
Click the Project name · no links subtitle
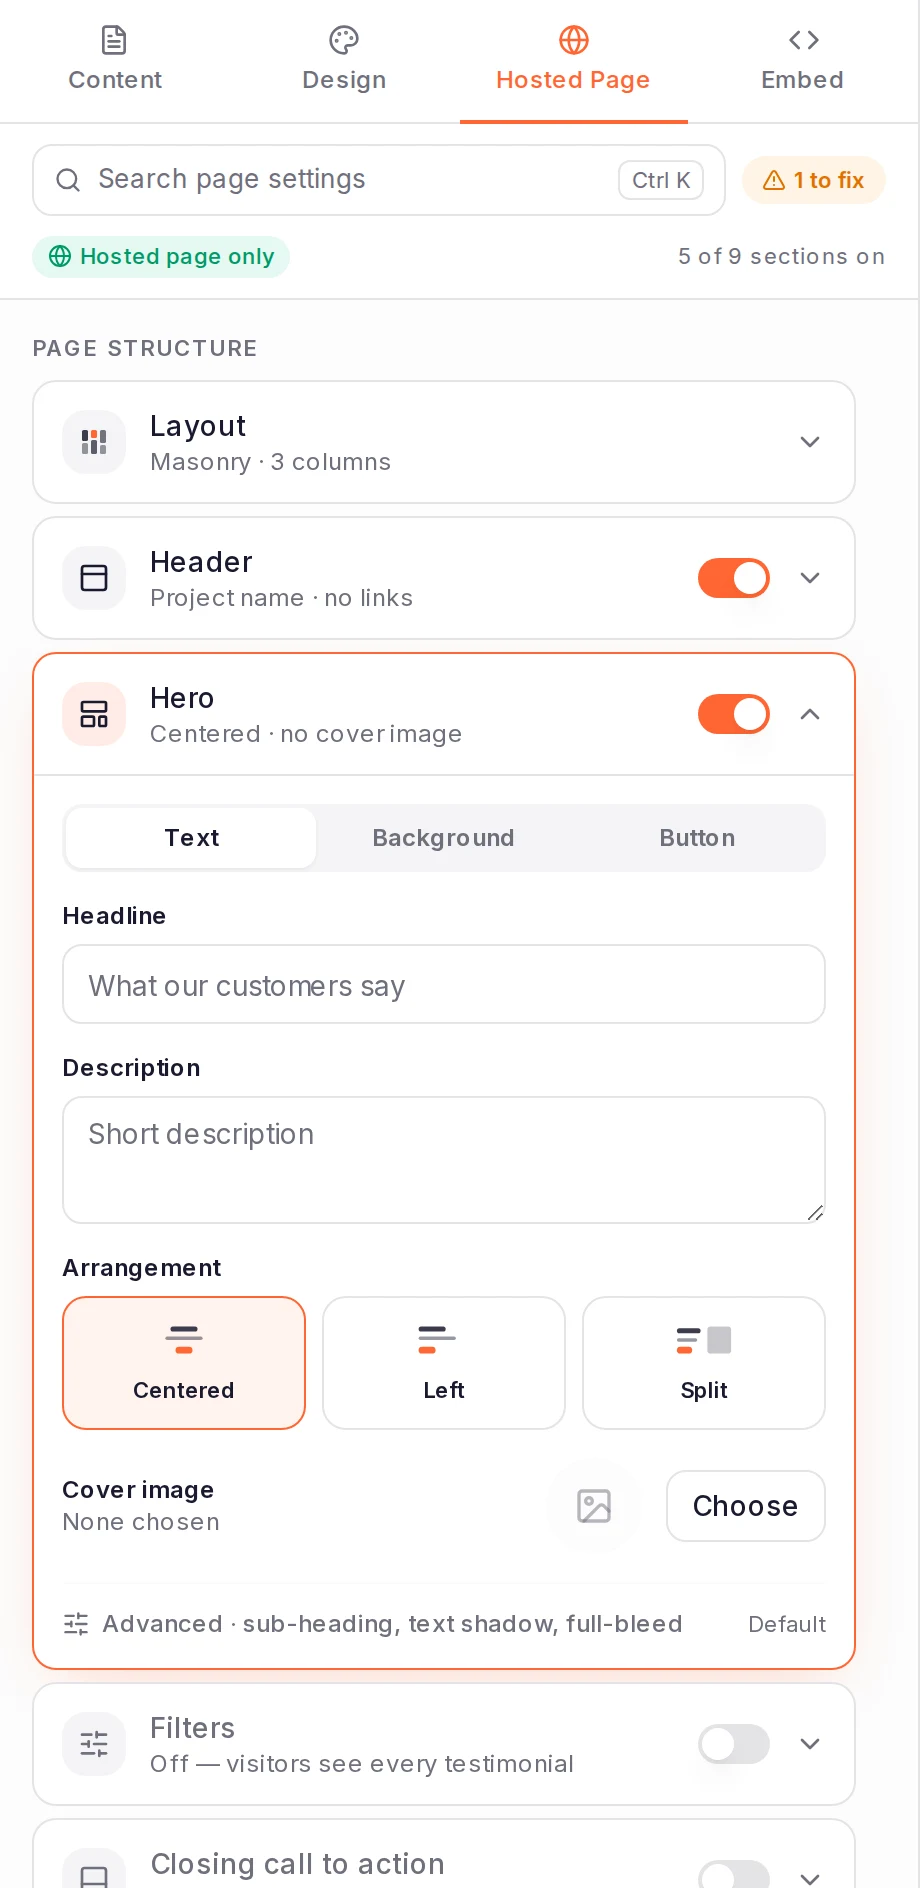281,598
